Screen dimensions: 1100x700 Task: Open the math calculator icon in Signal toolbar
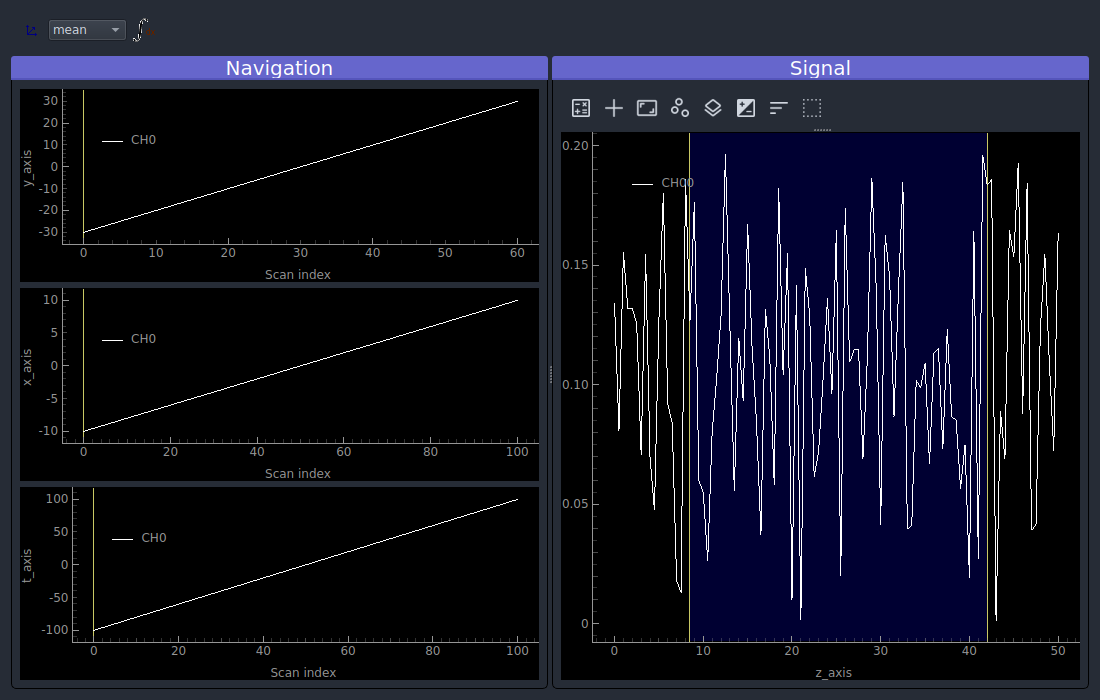coord(581,108)
